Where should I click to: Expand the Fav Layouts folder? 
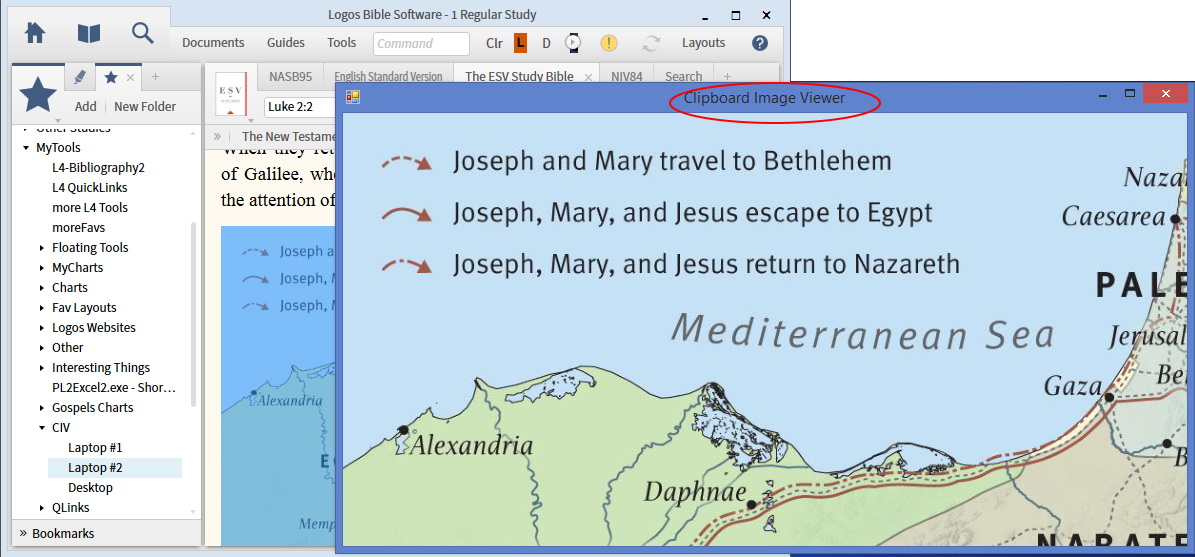[42, 308]
